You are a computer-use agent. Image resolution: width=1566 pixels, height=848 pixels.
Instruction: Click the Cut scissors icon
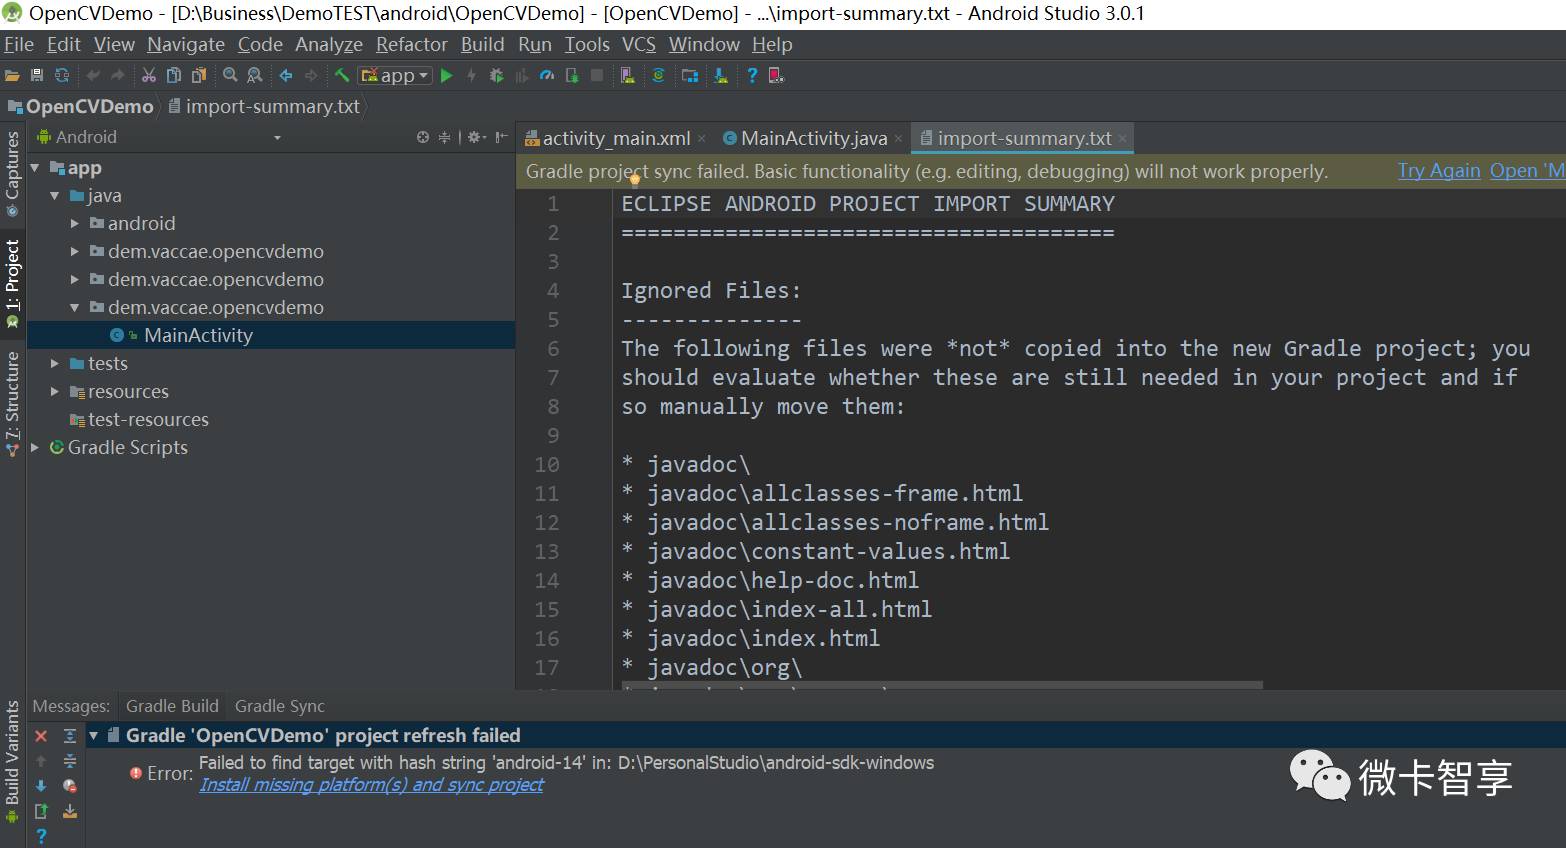[x=148, y=75]
